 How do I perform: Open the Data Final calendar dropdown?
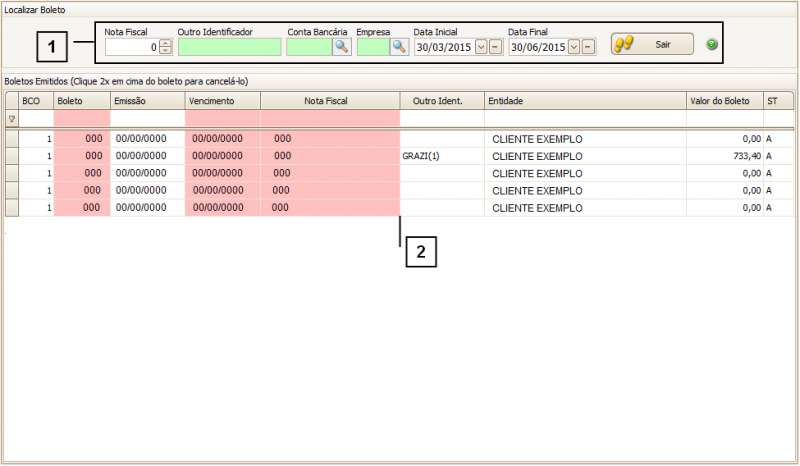coord(574,47)
